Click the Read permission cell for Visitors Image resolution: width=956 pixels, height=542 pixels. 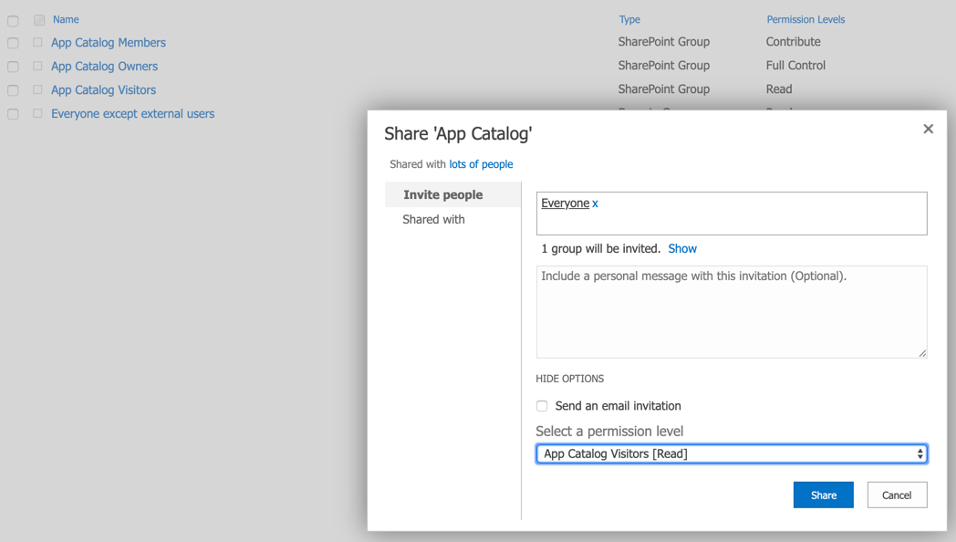[779, 89]
